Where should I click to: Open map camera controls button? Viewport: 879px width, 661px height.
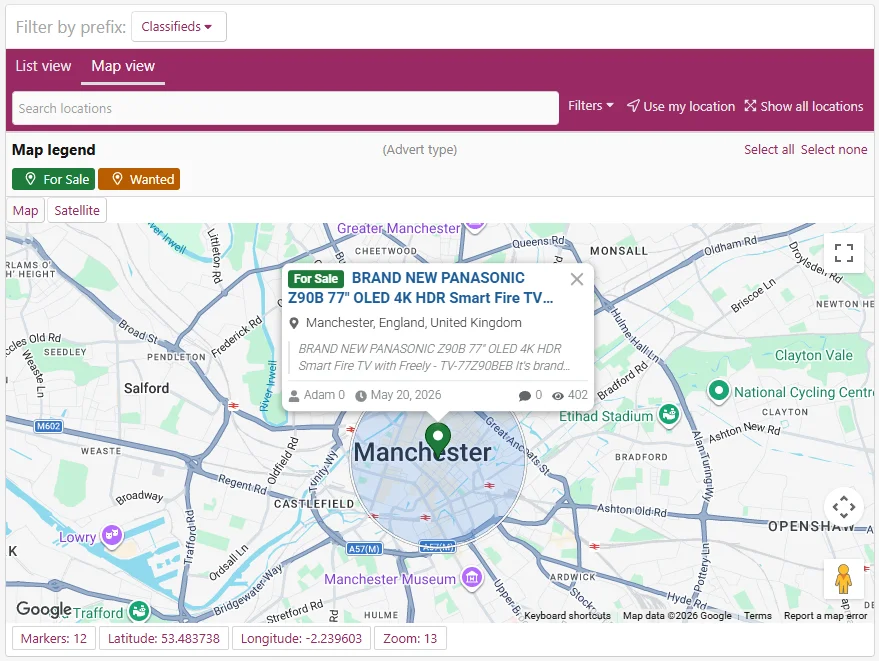click(x=844, y=507)
